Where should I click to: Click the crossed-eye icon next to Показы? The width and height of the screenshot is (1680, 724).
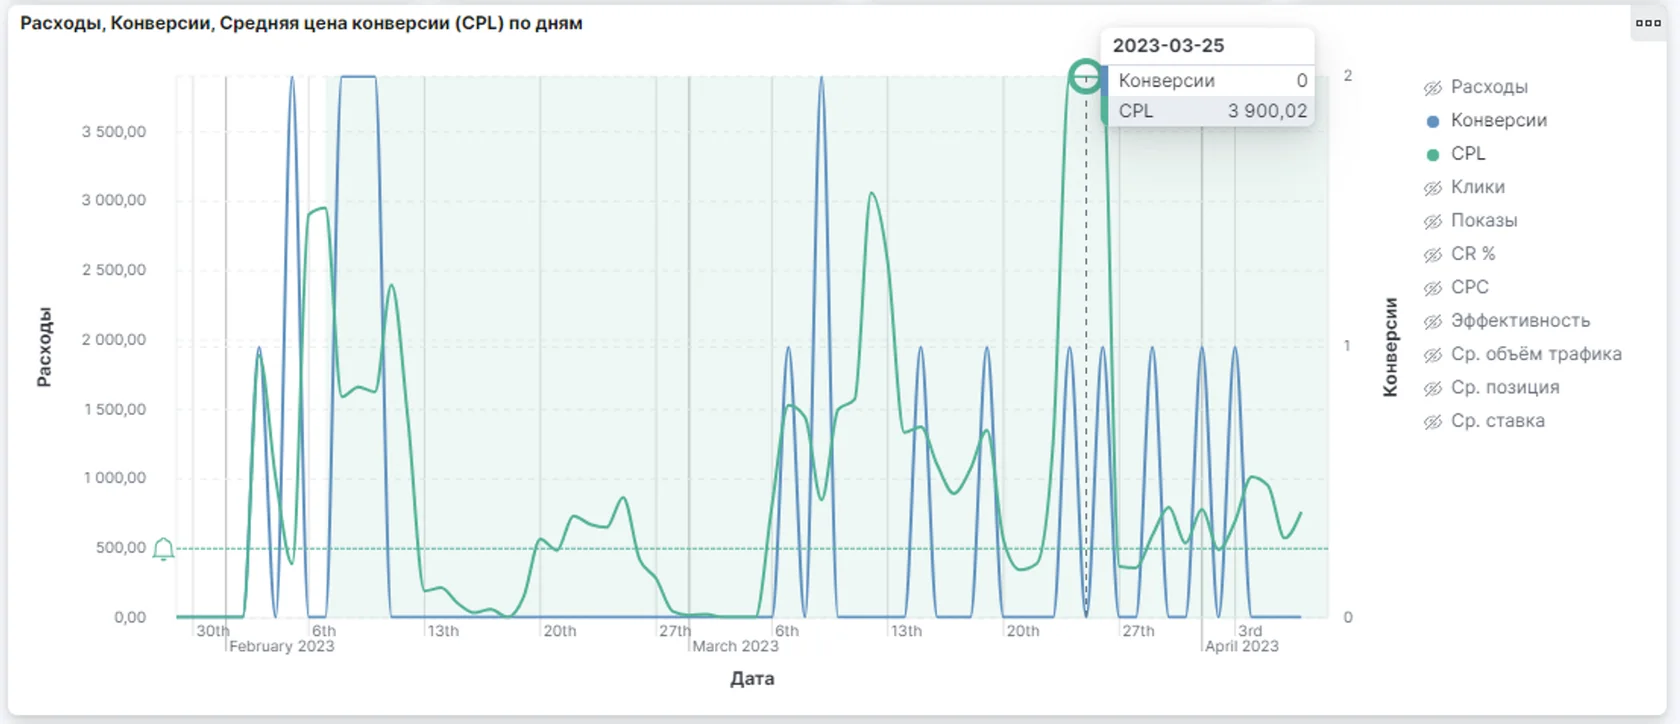(1433, 221)
